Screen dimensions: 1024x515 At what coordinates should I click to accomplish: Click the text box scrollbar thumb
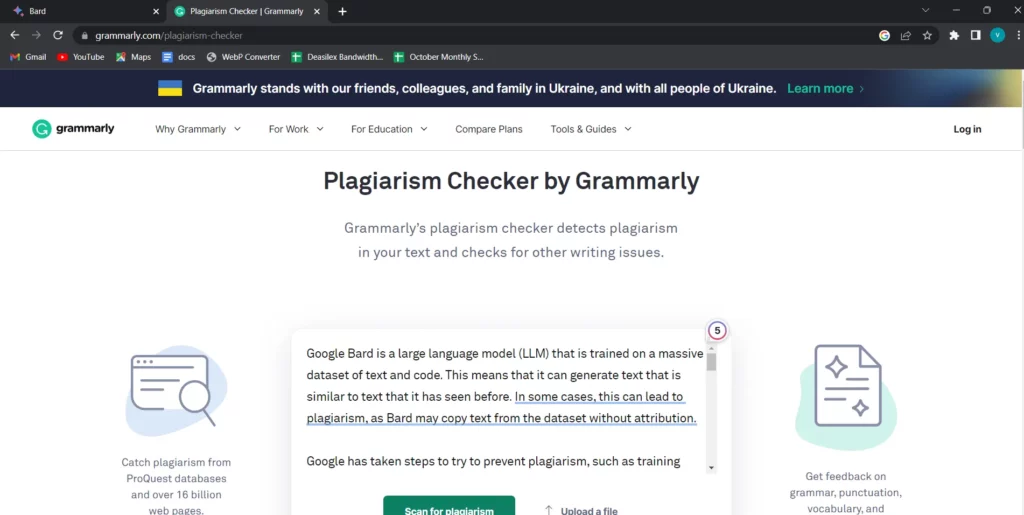711,362
